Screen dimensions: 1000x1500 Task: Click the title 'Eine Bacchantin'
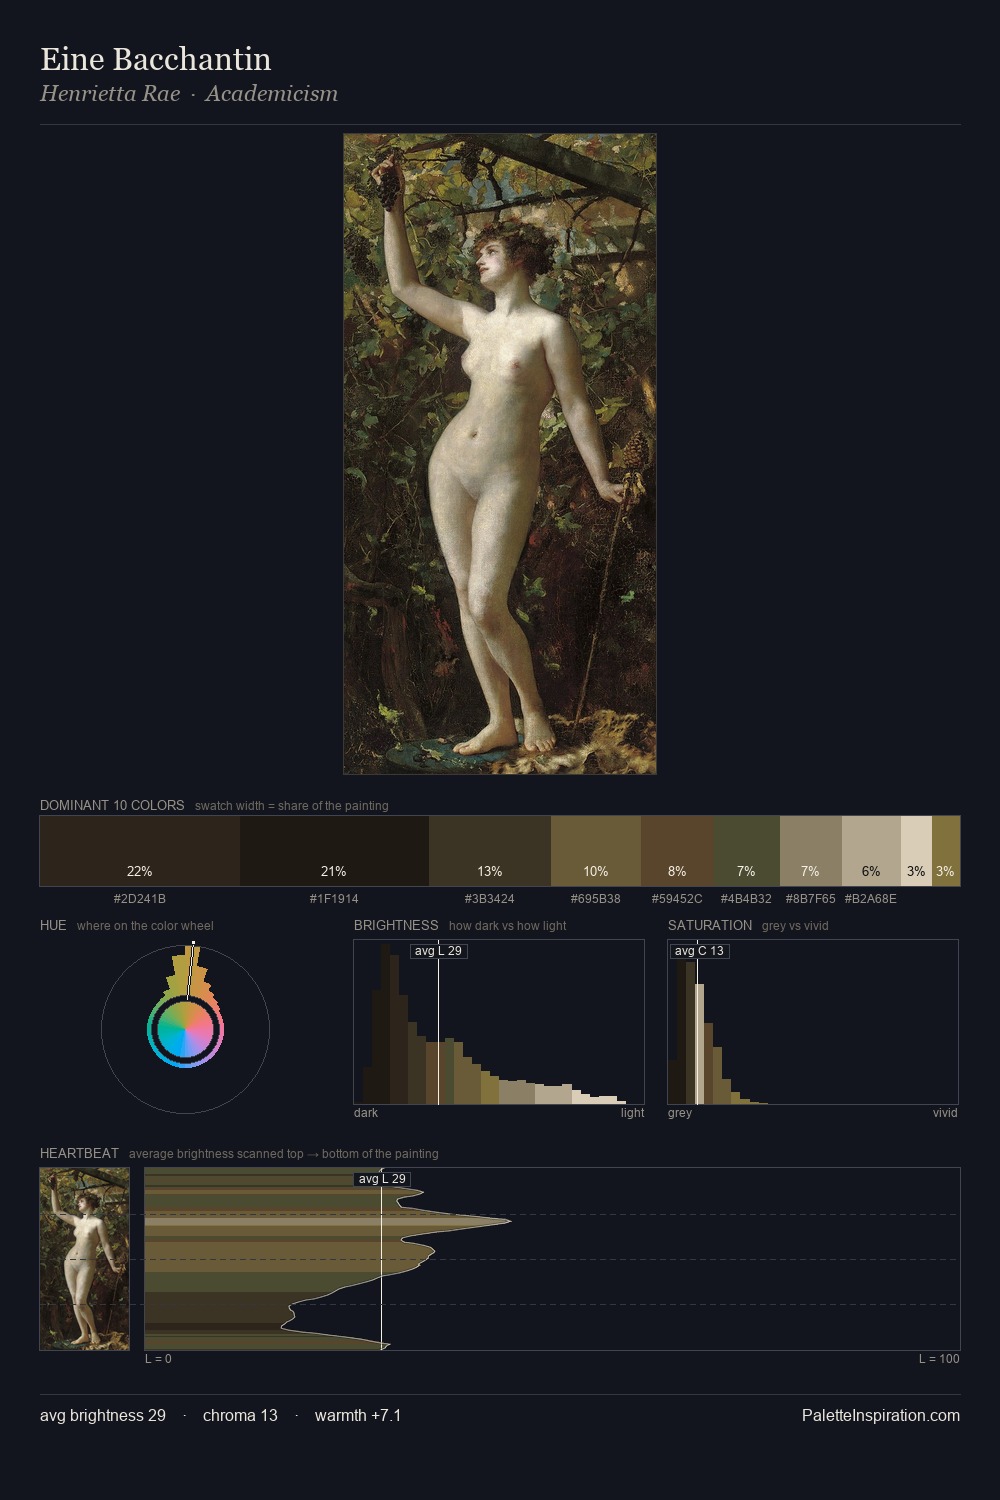tap(156, 59)
